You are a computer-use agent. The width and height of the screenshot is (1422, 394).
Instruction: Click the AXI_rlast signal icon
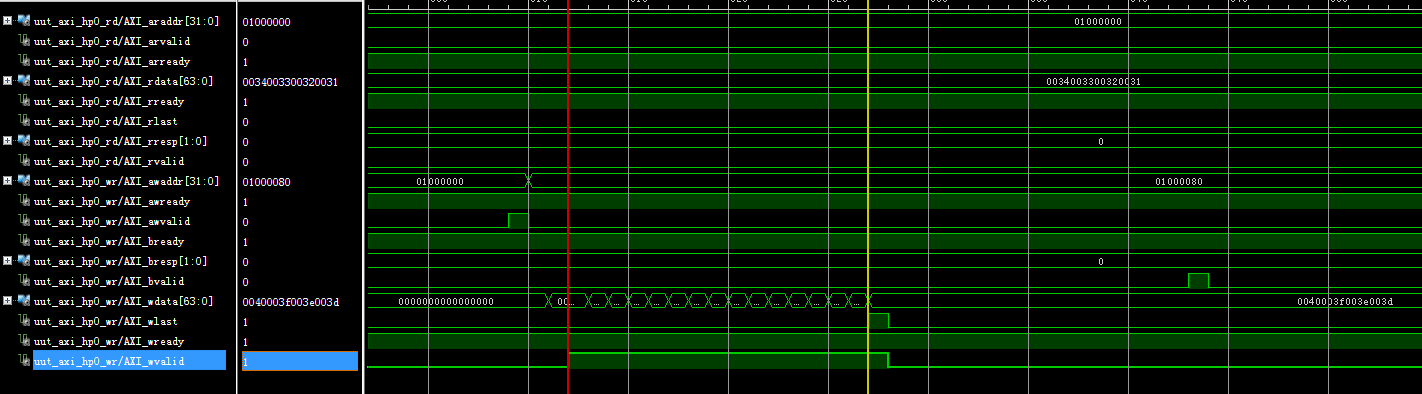click(x=25, y=121)
